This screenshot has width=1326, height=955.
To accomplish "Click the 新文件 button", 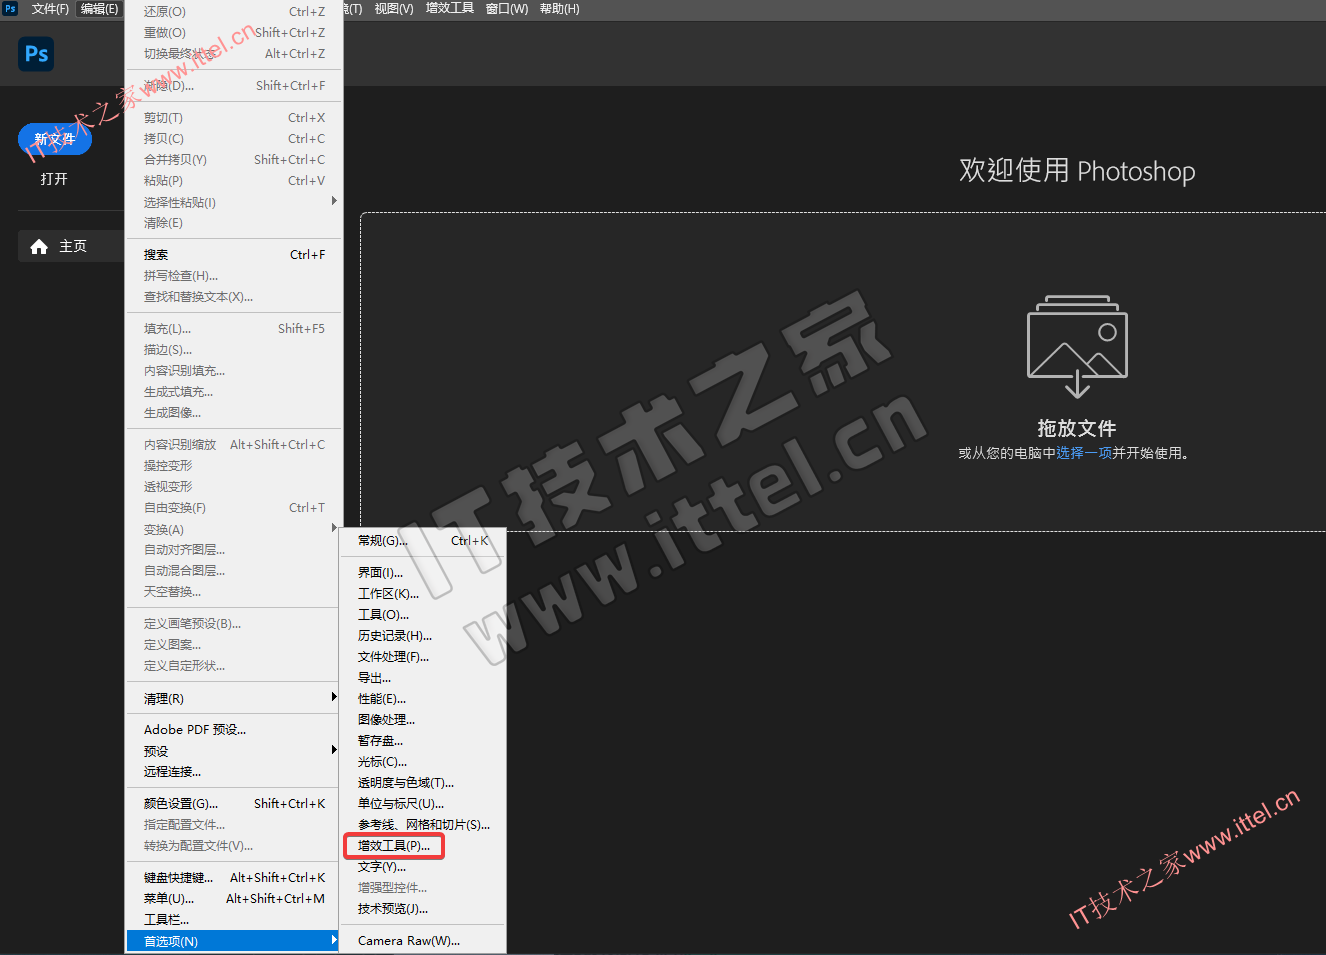I will 55,139.
